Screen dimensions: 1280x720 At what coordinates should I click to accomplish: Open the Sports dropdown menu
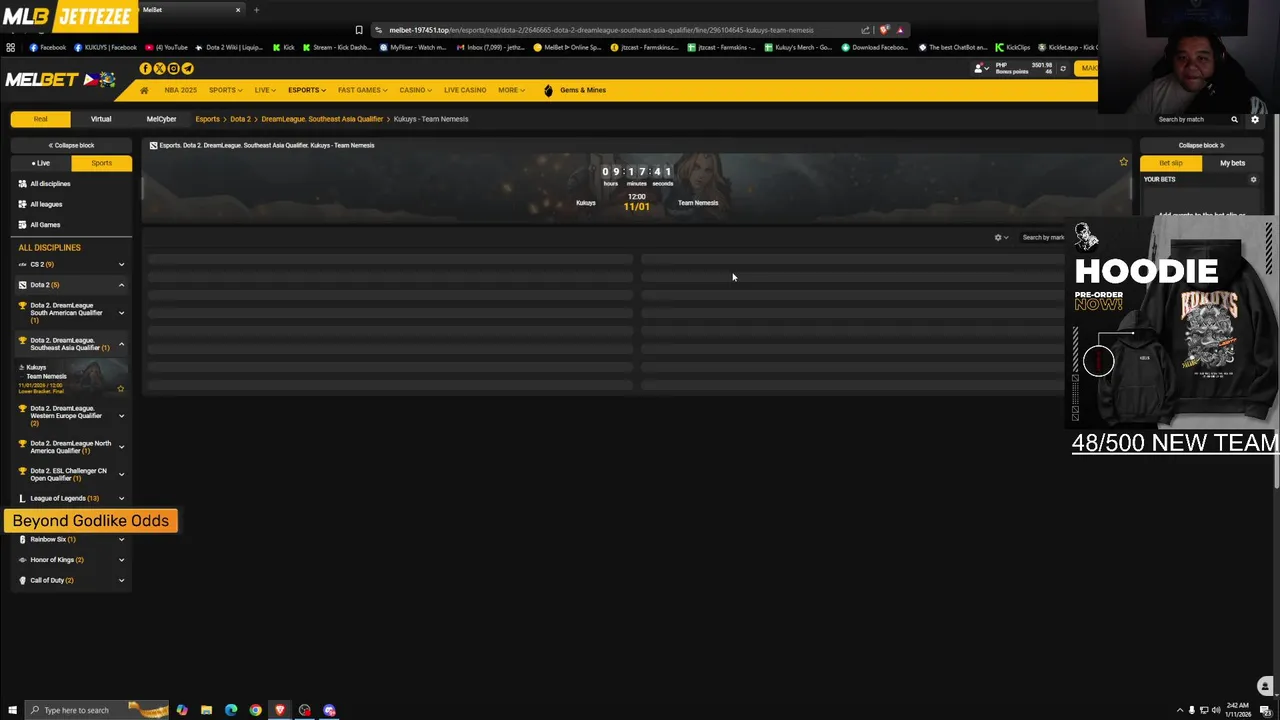click(225, 90)
